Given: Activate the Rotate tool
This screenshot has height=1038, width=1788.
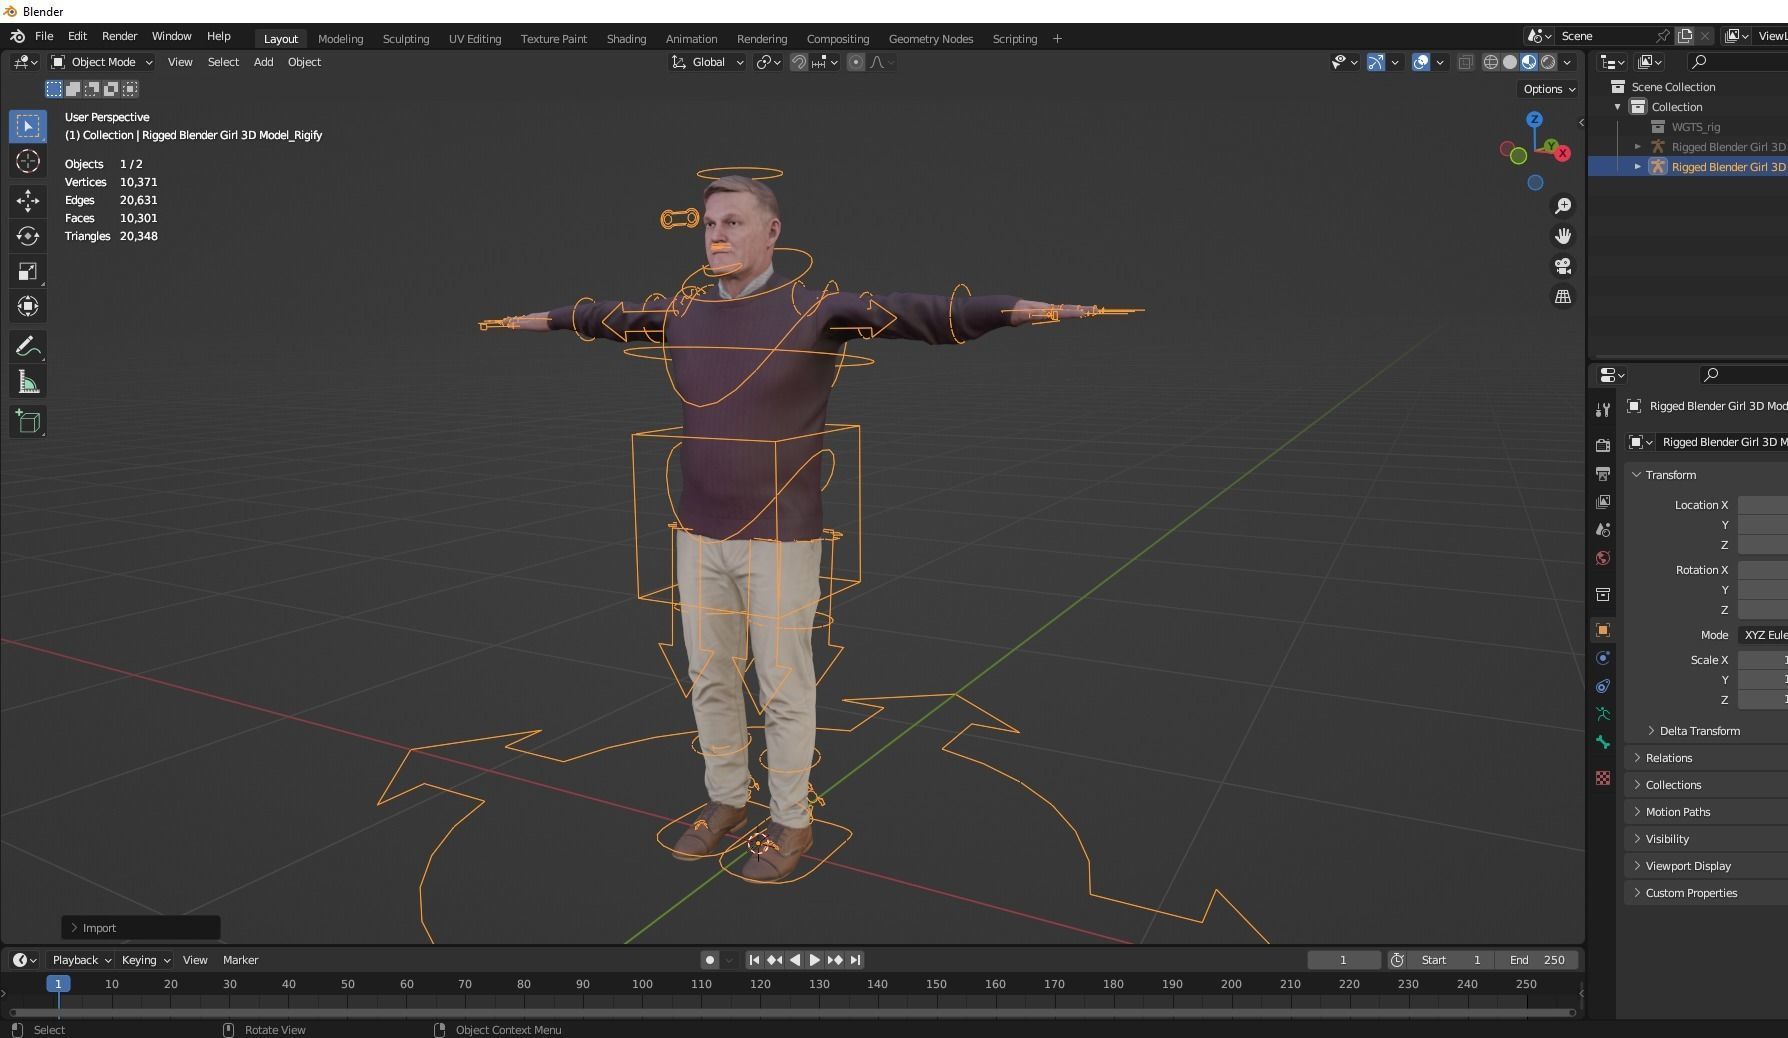Looking at the screenshot, I should 28,237.
